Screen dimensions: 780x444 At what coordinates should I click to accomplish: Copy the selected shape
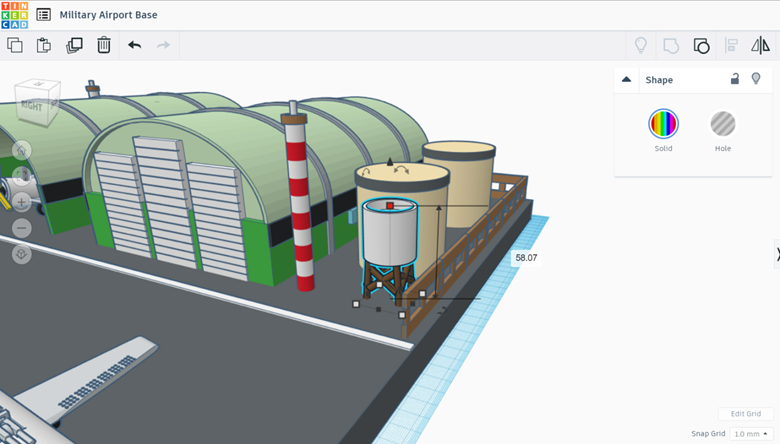[15, 45]
